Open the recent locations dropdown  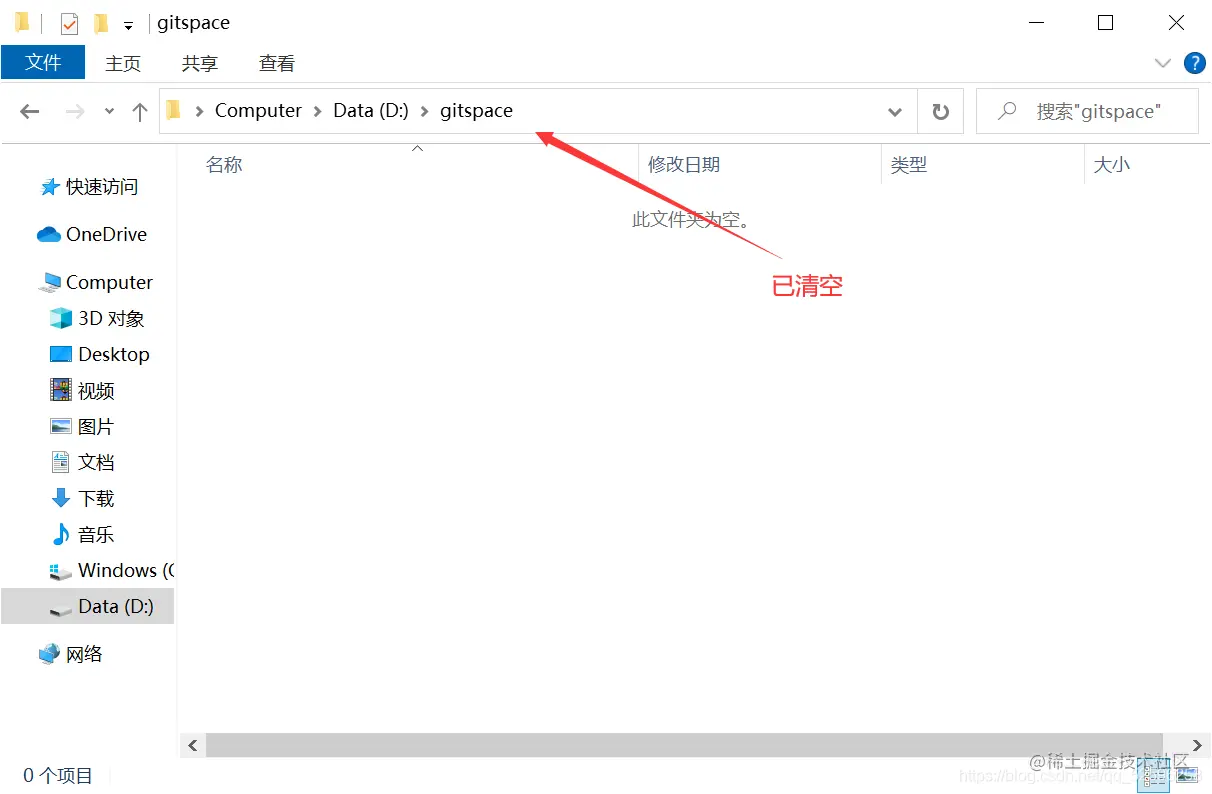point(109,112)
